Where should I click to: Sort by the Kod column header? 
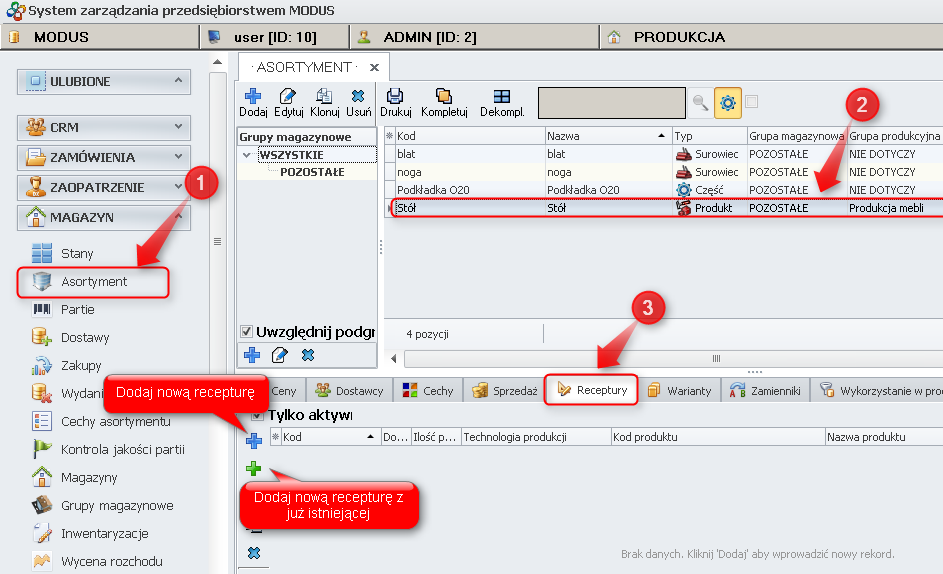pos(470,136)
